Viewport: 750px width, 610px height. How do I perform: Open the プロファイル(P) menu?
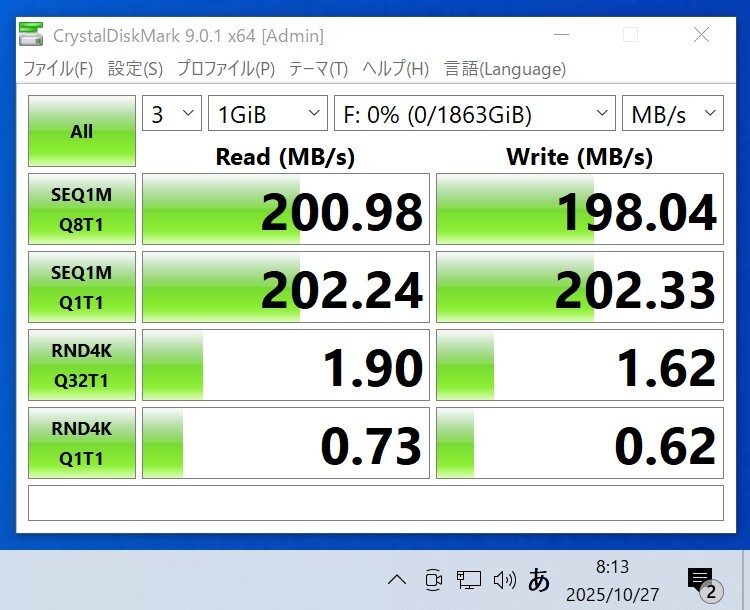coord(226,69)
